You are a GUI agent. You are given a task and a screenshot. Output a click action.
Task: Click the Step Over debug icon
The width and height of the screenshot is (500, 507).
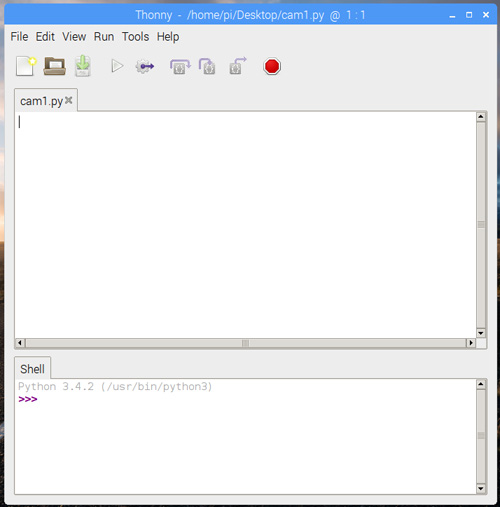pos(180,66)
